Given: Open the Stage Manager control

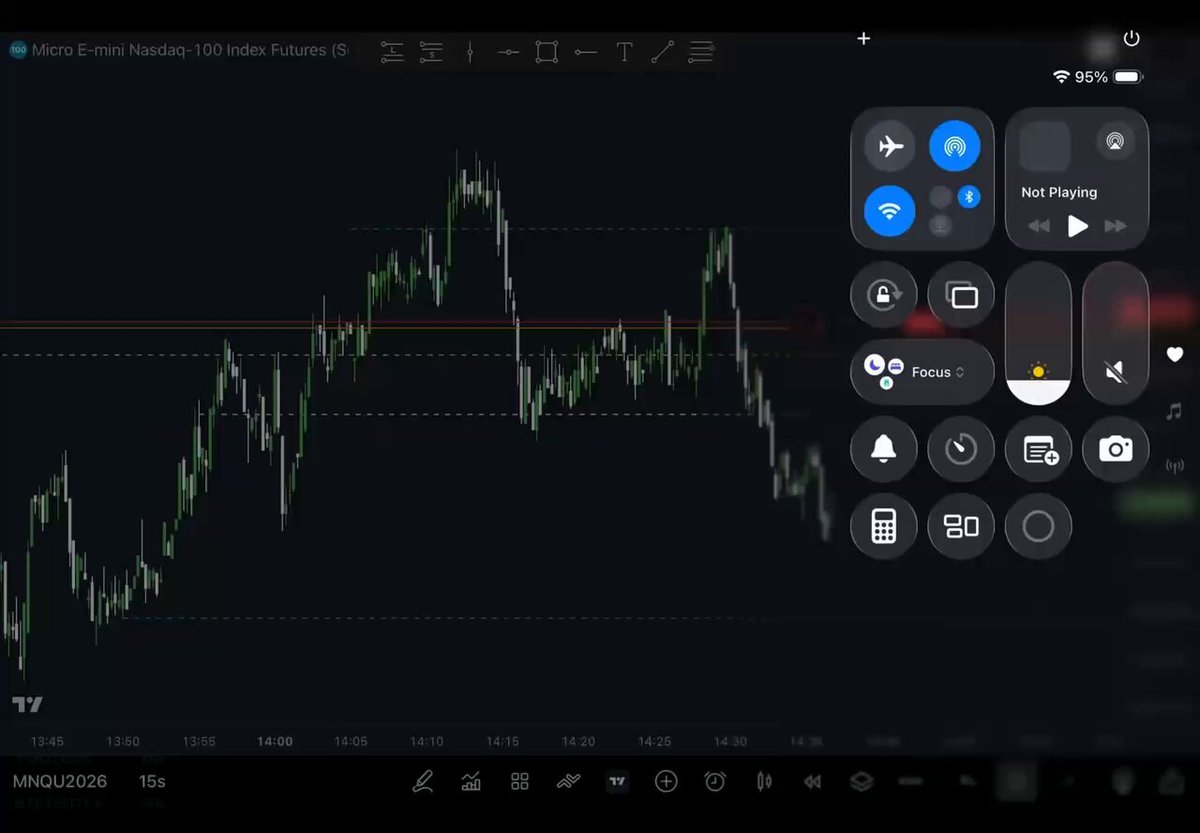Looking at the screenshot, I should click(961, 526).
